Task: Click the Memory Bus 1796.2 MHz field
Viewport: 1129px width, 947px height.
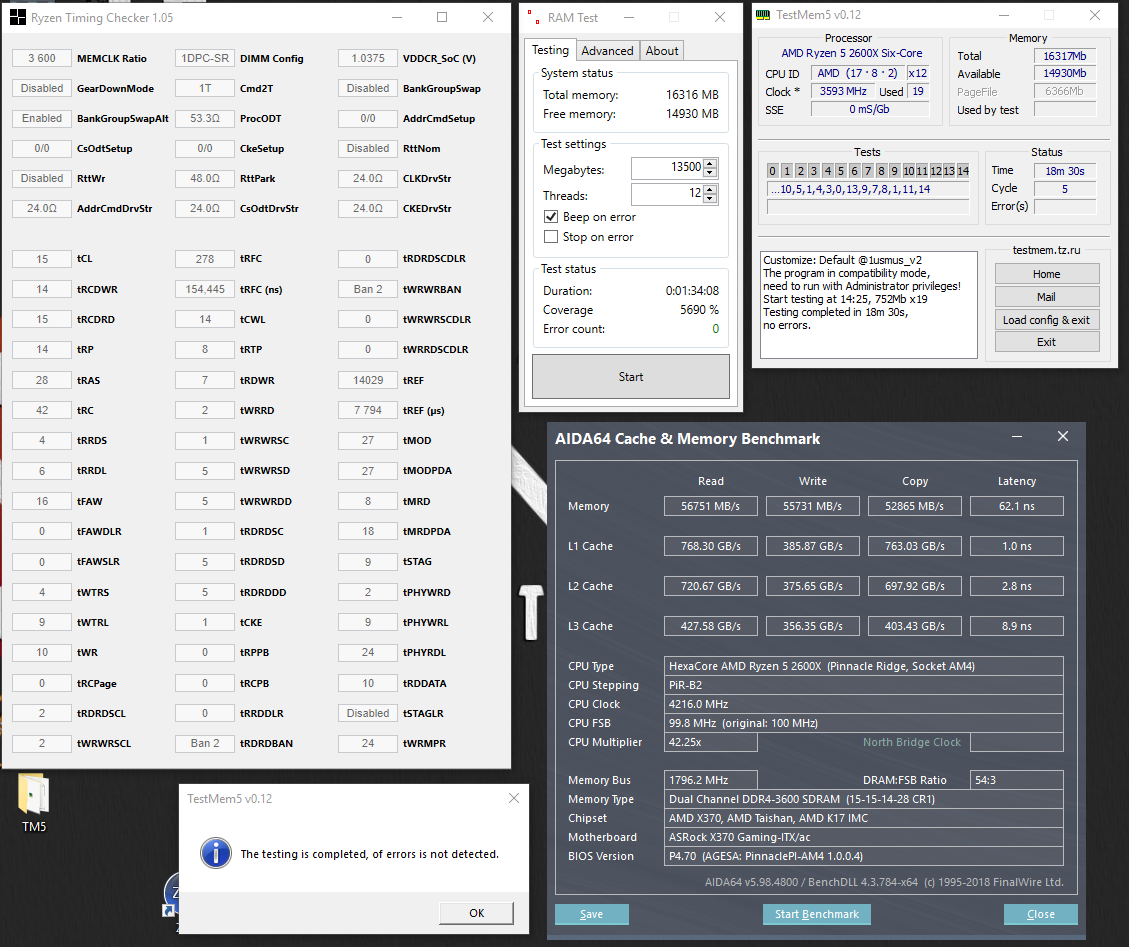Action: click(x=711, y=780)
